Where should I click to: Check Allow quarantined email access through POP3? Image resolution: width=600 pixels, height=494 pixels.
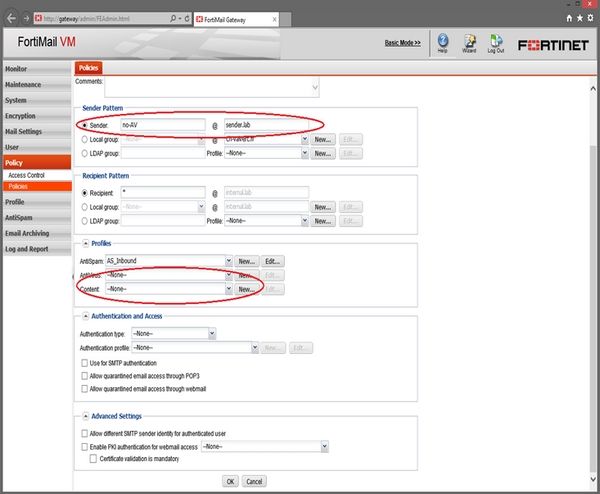(x=85, y=376)
